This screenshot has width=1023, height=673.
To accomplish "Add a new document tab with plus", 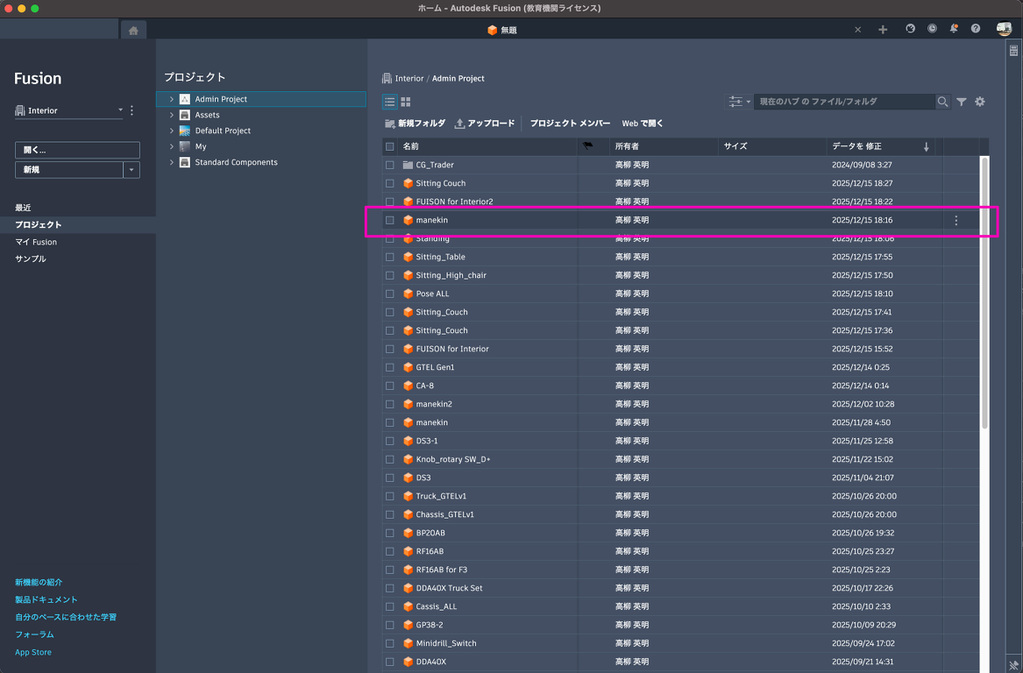I will click(882, 30).
